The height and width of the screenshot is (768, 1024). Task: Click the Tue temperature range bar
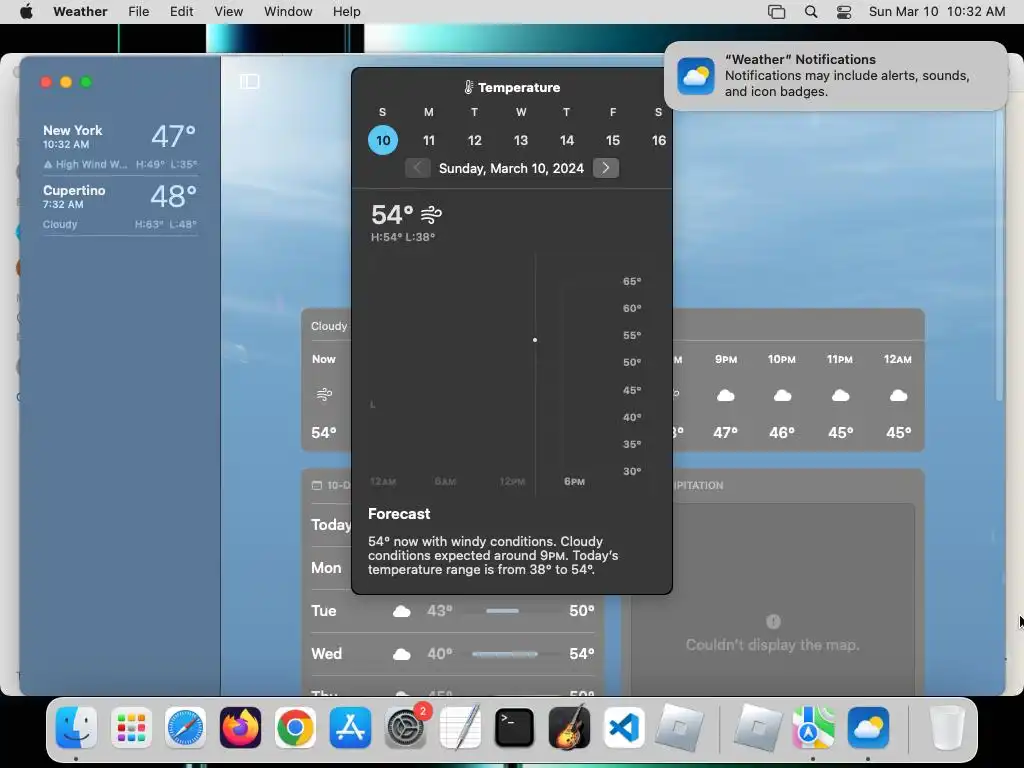(x=503, y=611)
